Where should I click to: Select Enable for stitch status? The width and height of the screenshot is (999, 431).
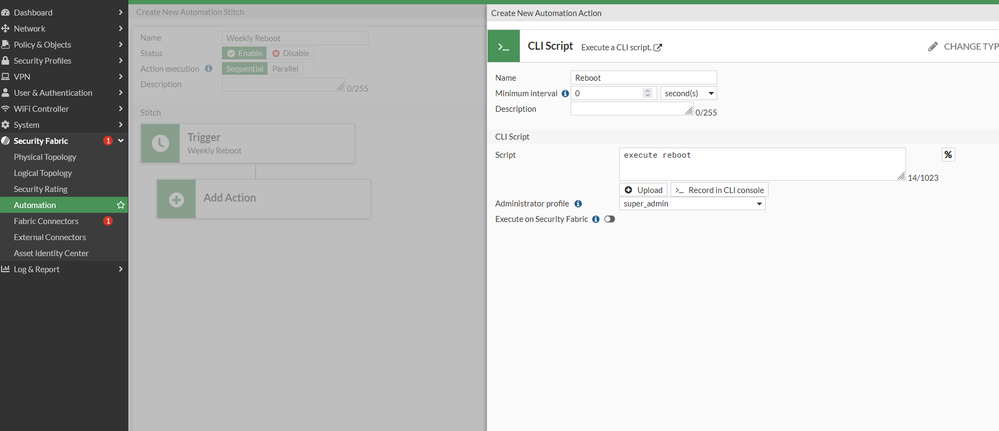tap(244, 54)
